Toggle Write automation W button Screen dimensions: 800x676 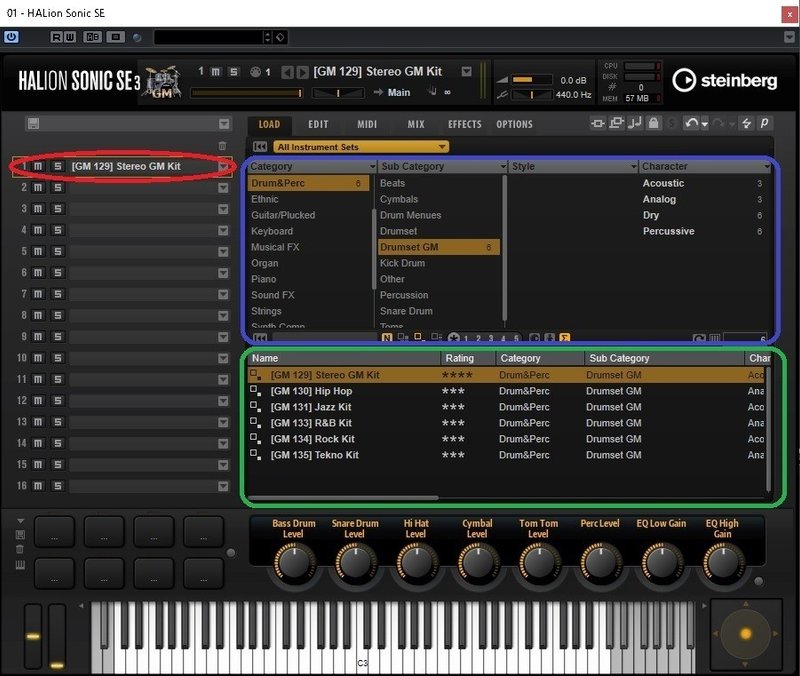70,37
